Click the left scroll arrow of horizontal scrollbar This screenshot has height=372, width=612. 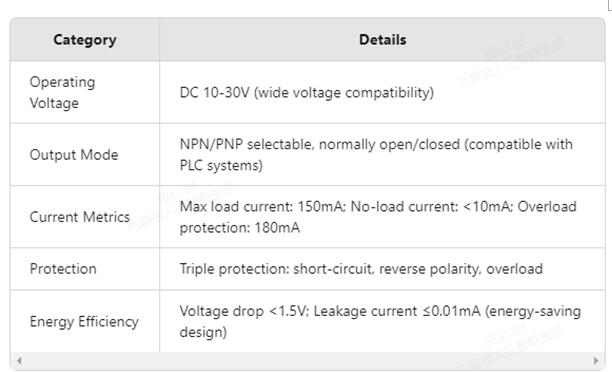coord(19,361)
